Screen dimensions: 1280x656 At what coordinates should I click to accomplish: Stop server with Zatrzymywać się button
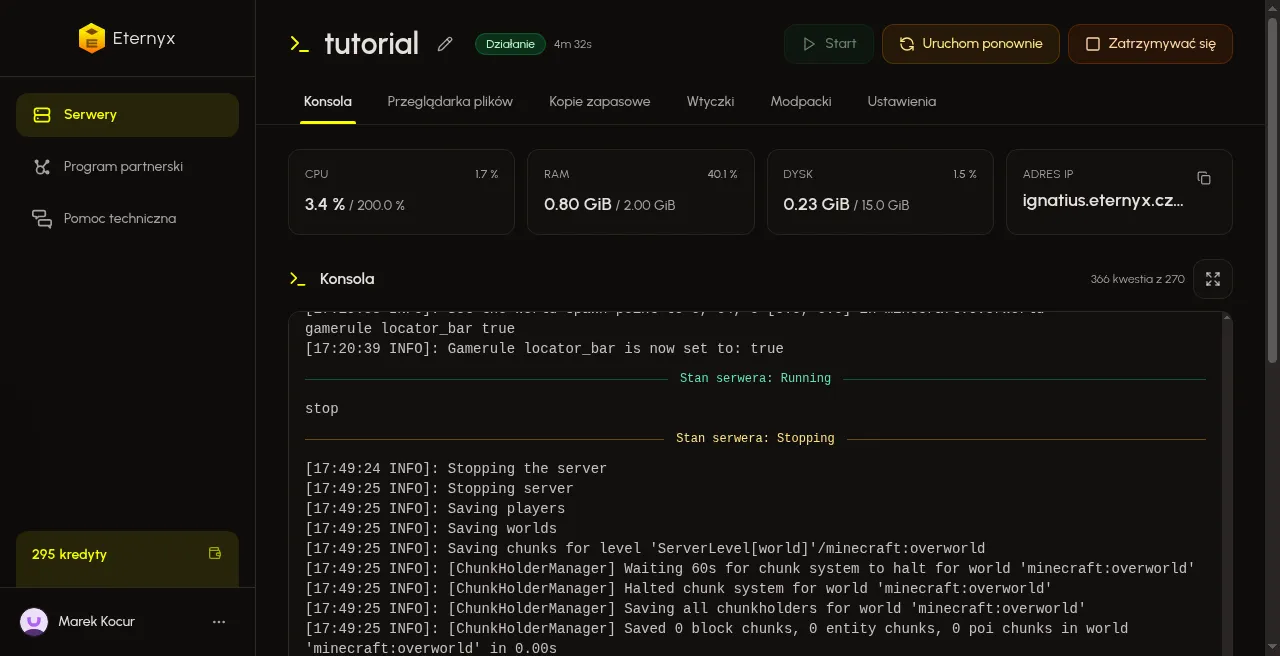(x=1150, y=44)
